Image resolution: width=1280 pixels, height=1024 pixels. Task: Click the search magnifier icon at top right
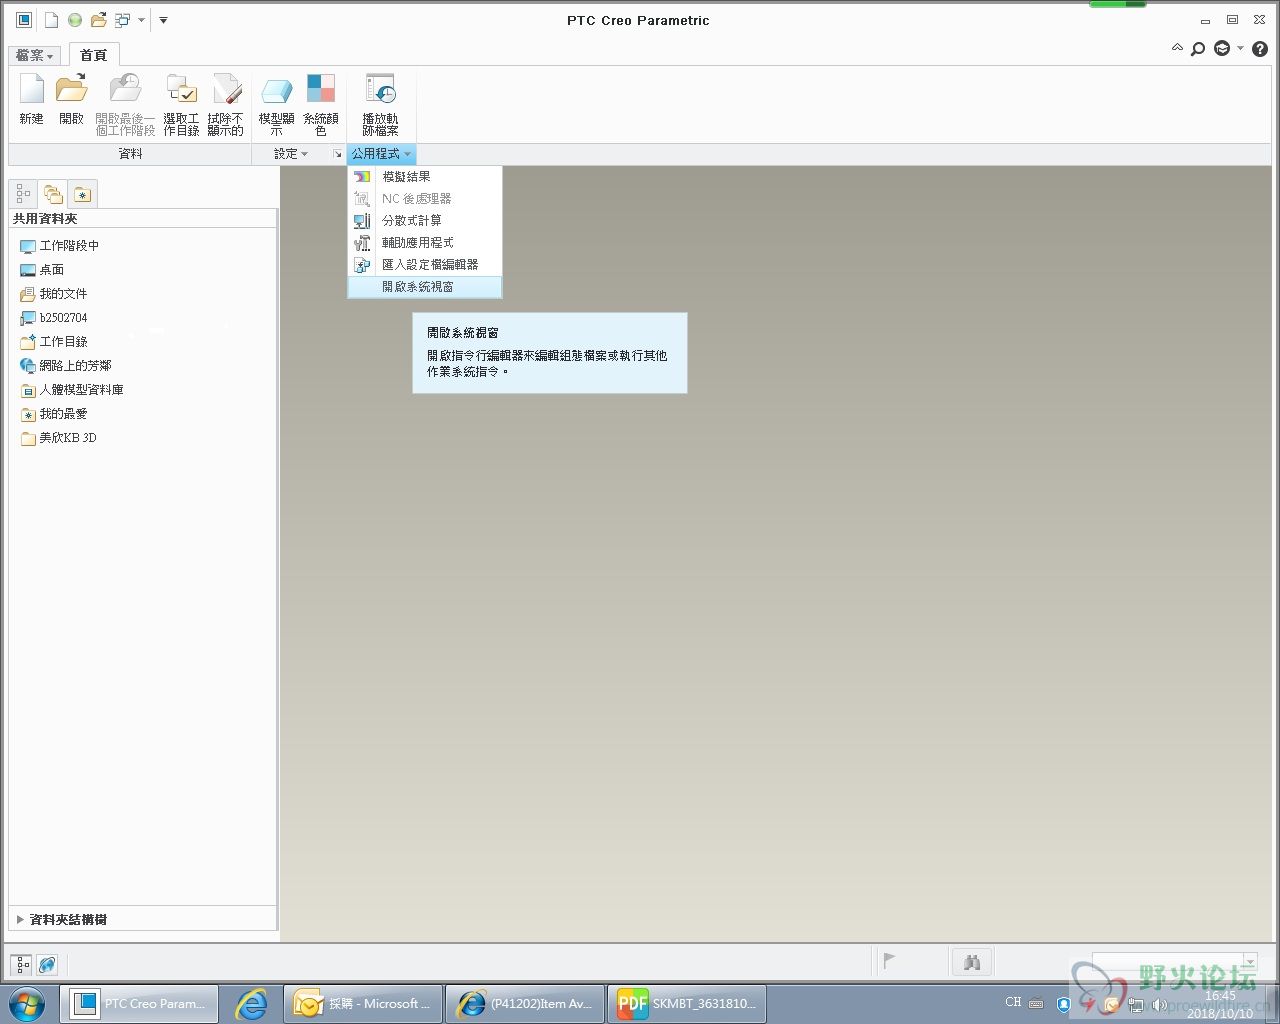tap(1198, 48)
